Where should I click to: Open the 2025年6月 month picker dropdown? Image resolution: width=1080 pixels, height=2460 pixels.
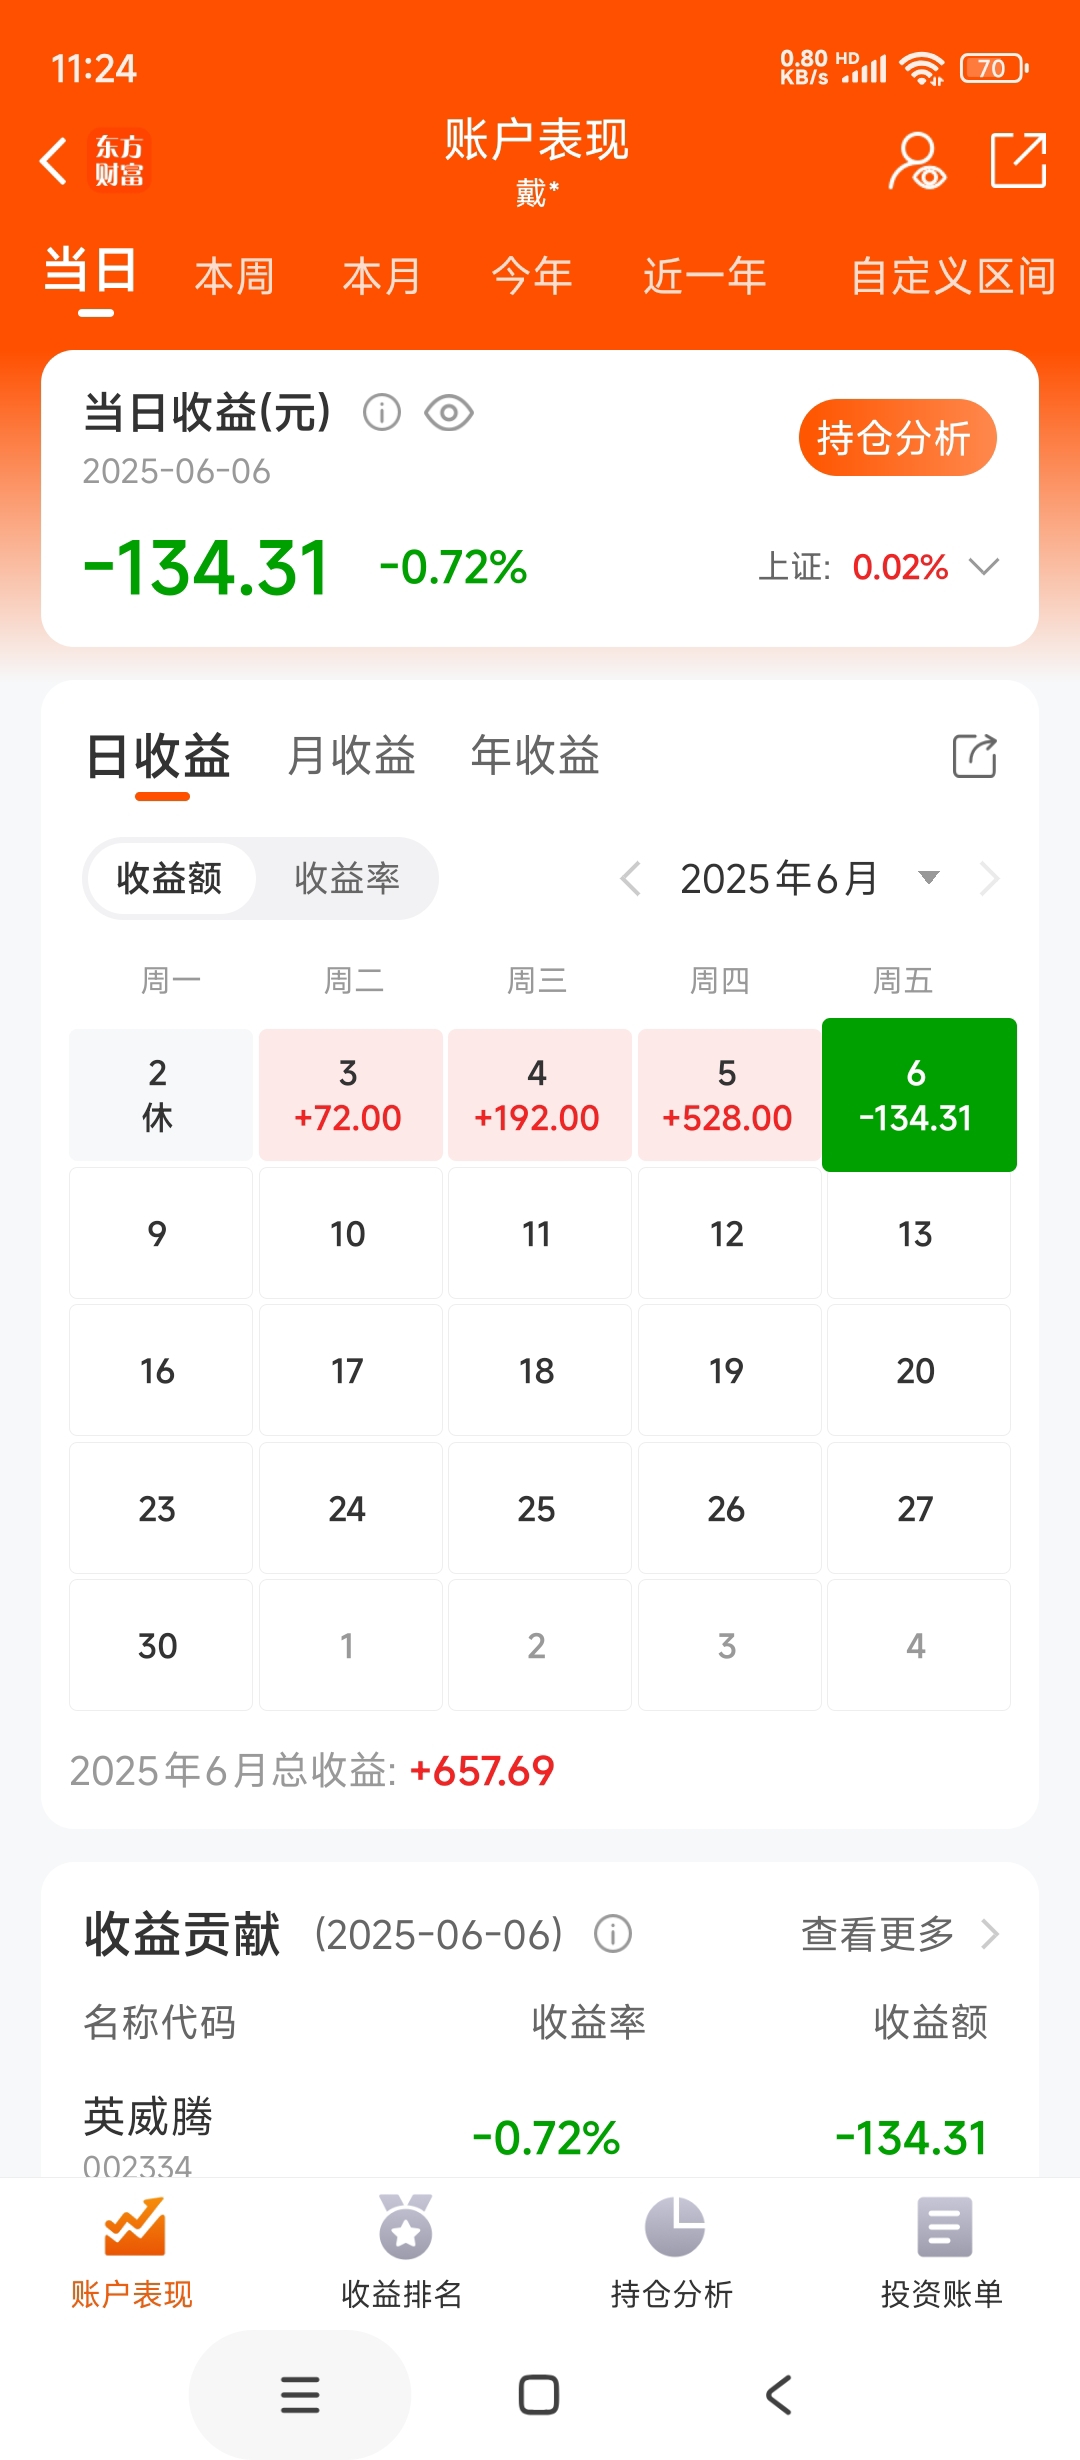pyautogui.click(x=928, y=878)
